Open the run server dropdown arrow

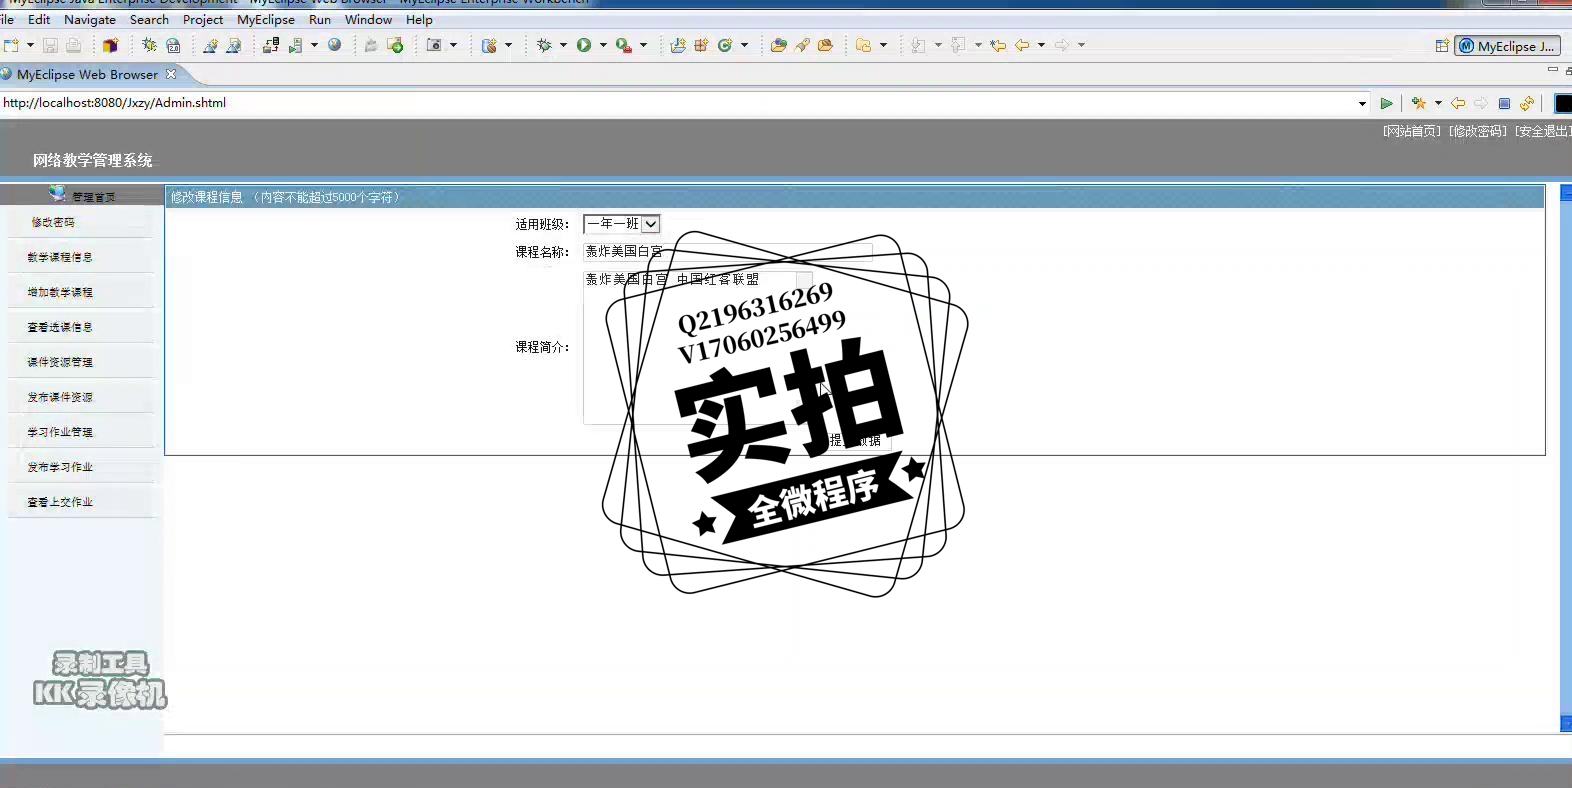(x=314, y=45)
